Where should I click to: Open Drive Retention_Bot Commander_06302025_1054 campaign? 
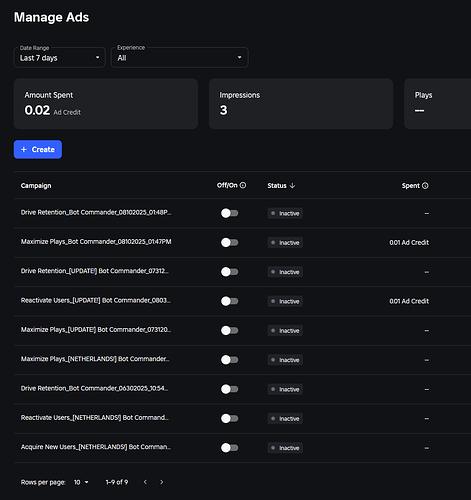tap(95, 388)
